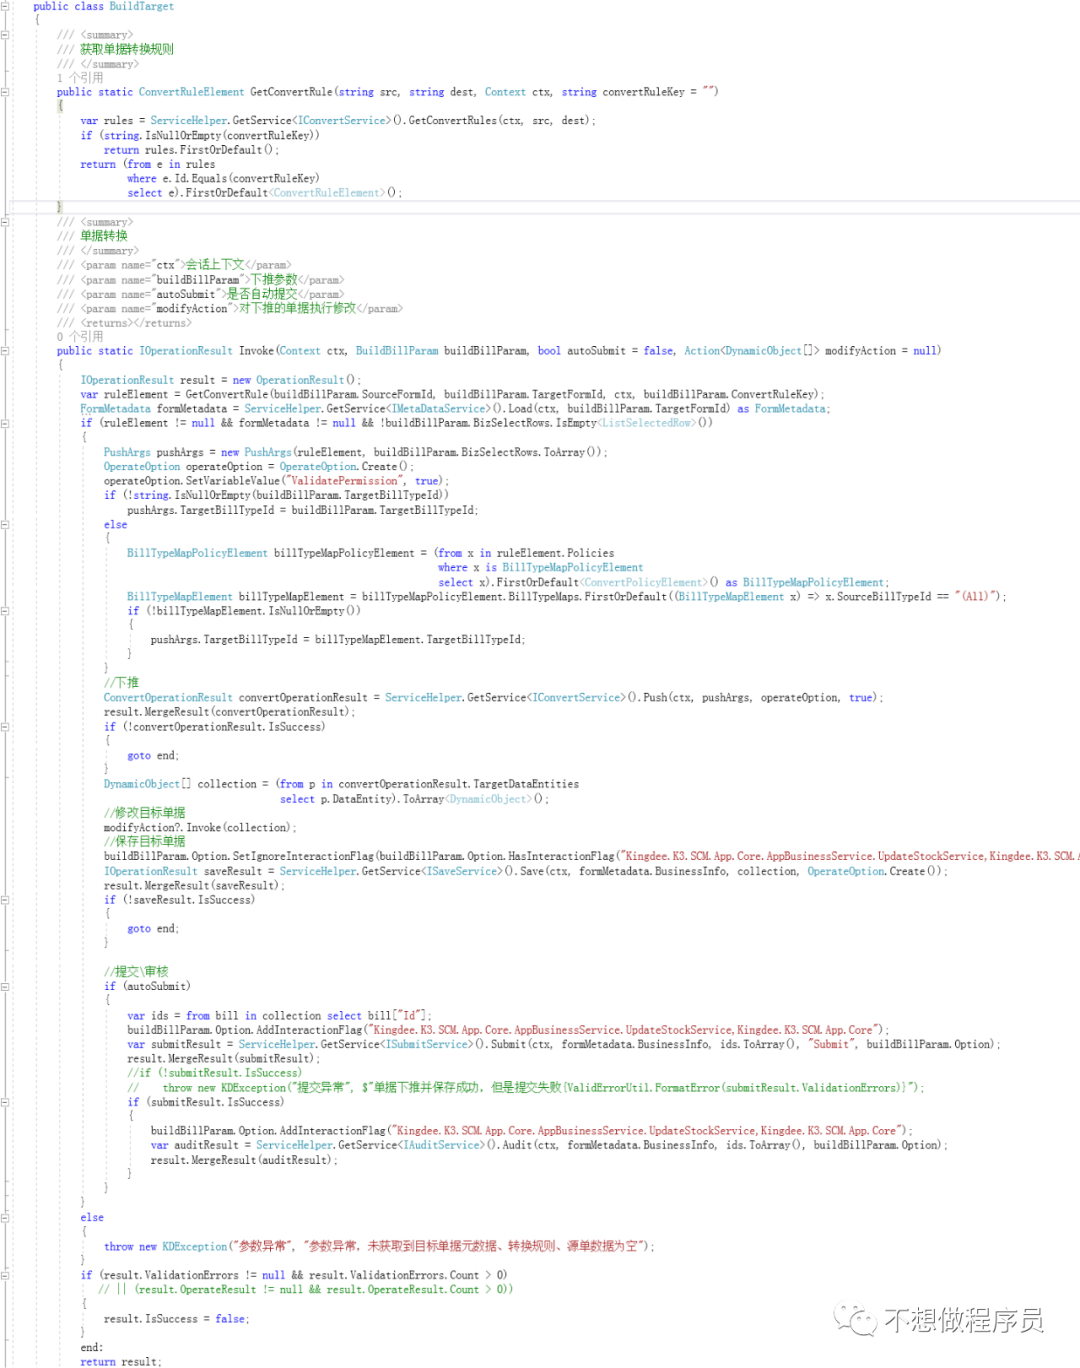Screen dimensions: 1080x1368
Task: Click IAuditService in the auditResult line
Action: click(441, 1145)
